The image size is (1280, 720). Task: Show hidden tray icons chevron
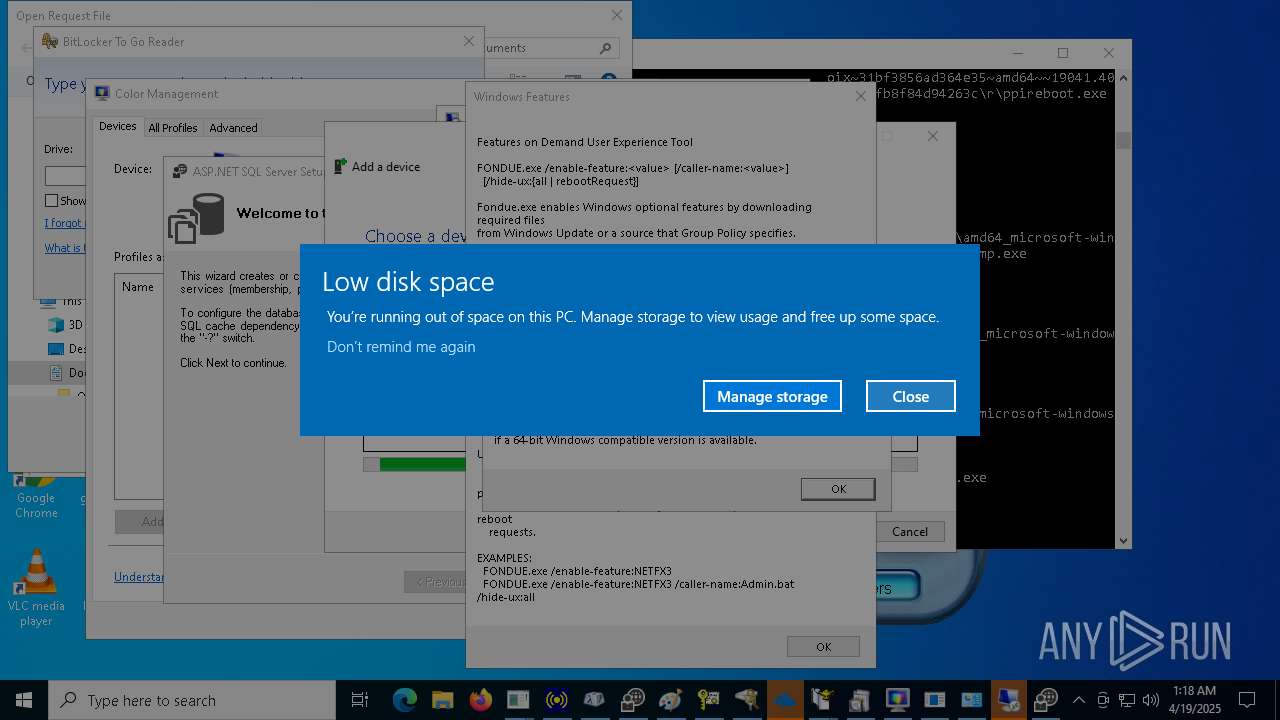1078,700
